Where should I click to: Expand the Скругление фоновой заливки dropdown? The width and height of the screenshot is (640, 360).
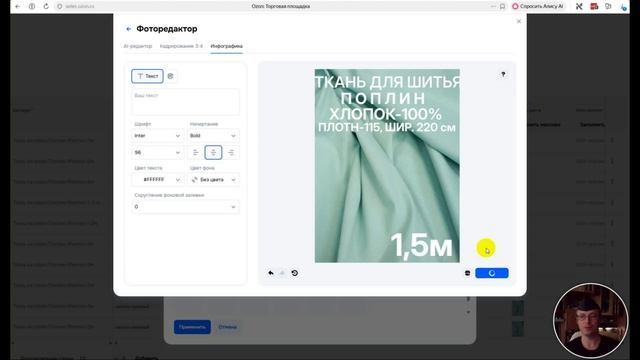(185, 207)
